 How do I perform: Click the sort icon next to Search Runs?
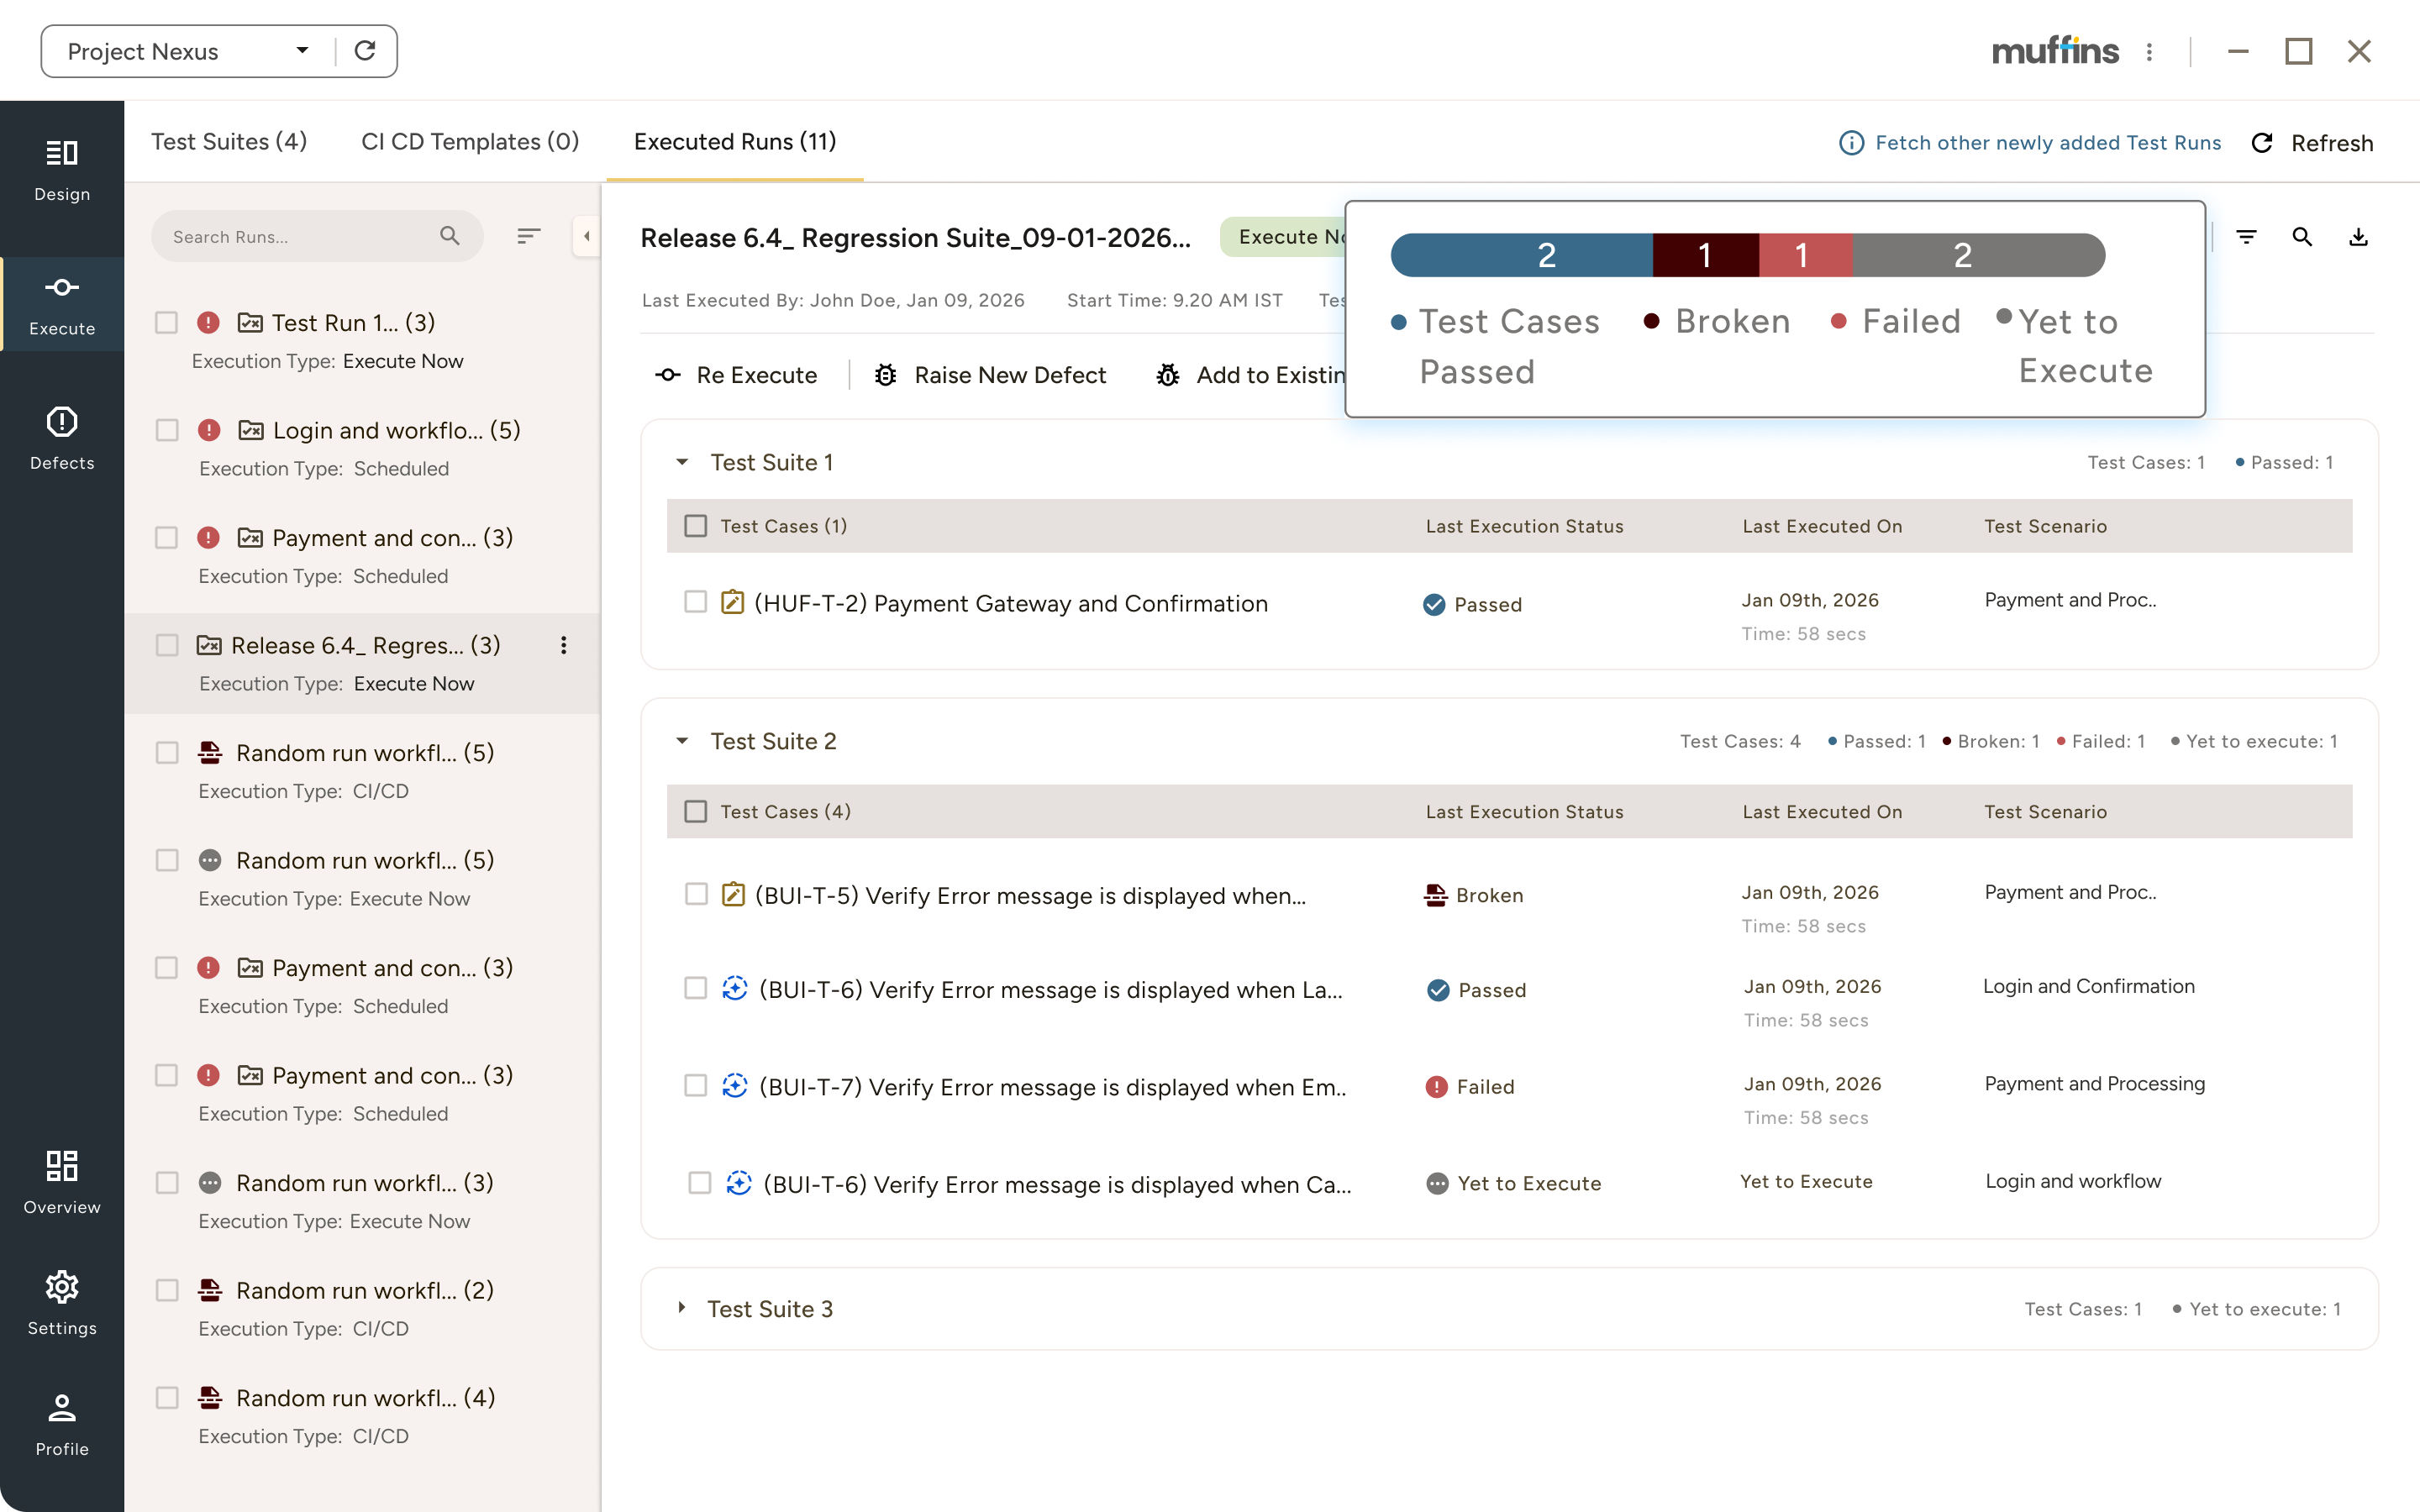point(529,236)
